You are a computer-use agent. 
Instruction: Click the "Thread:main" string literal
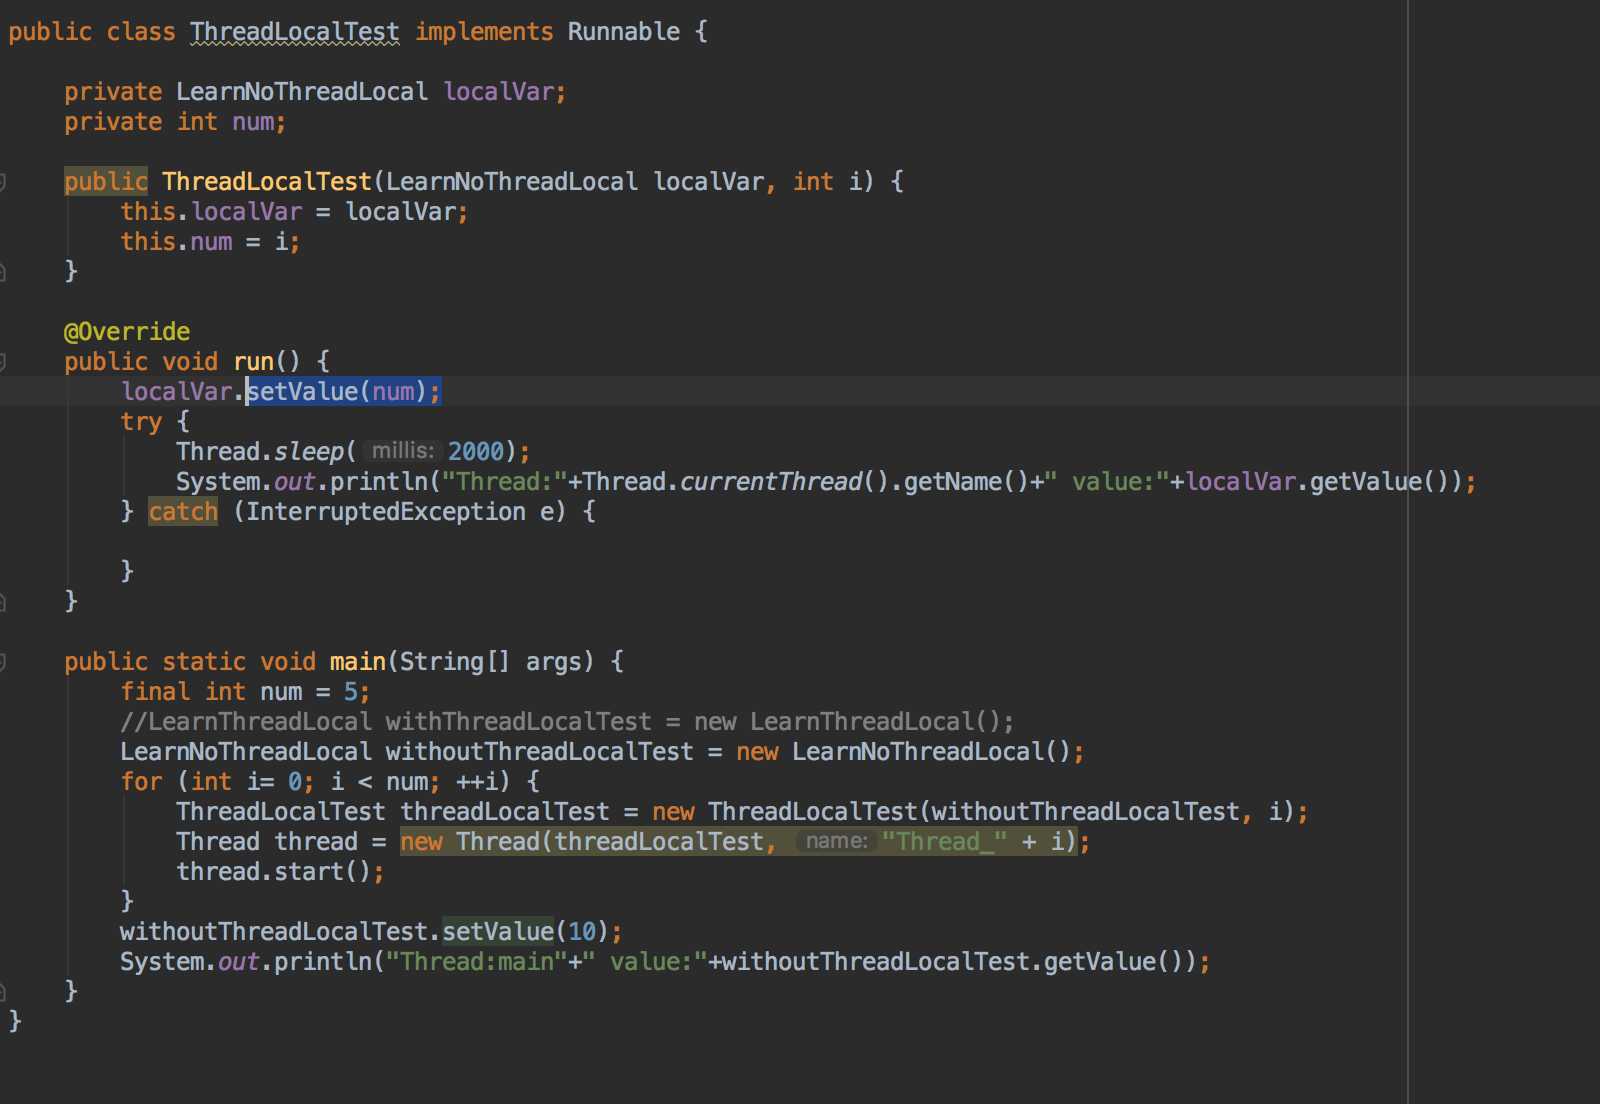(477, 962)
